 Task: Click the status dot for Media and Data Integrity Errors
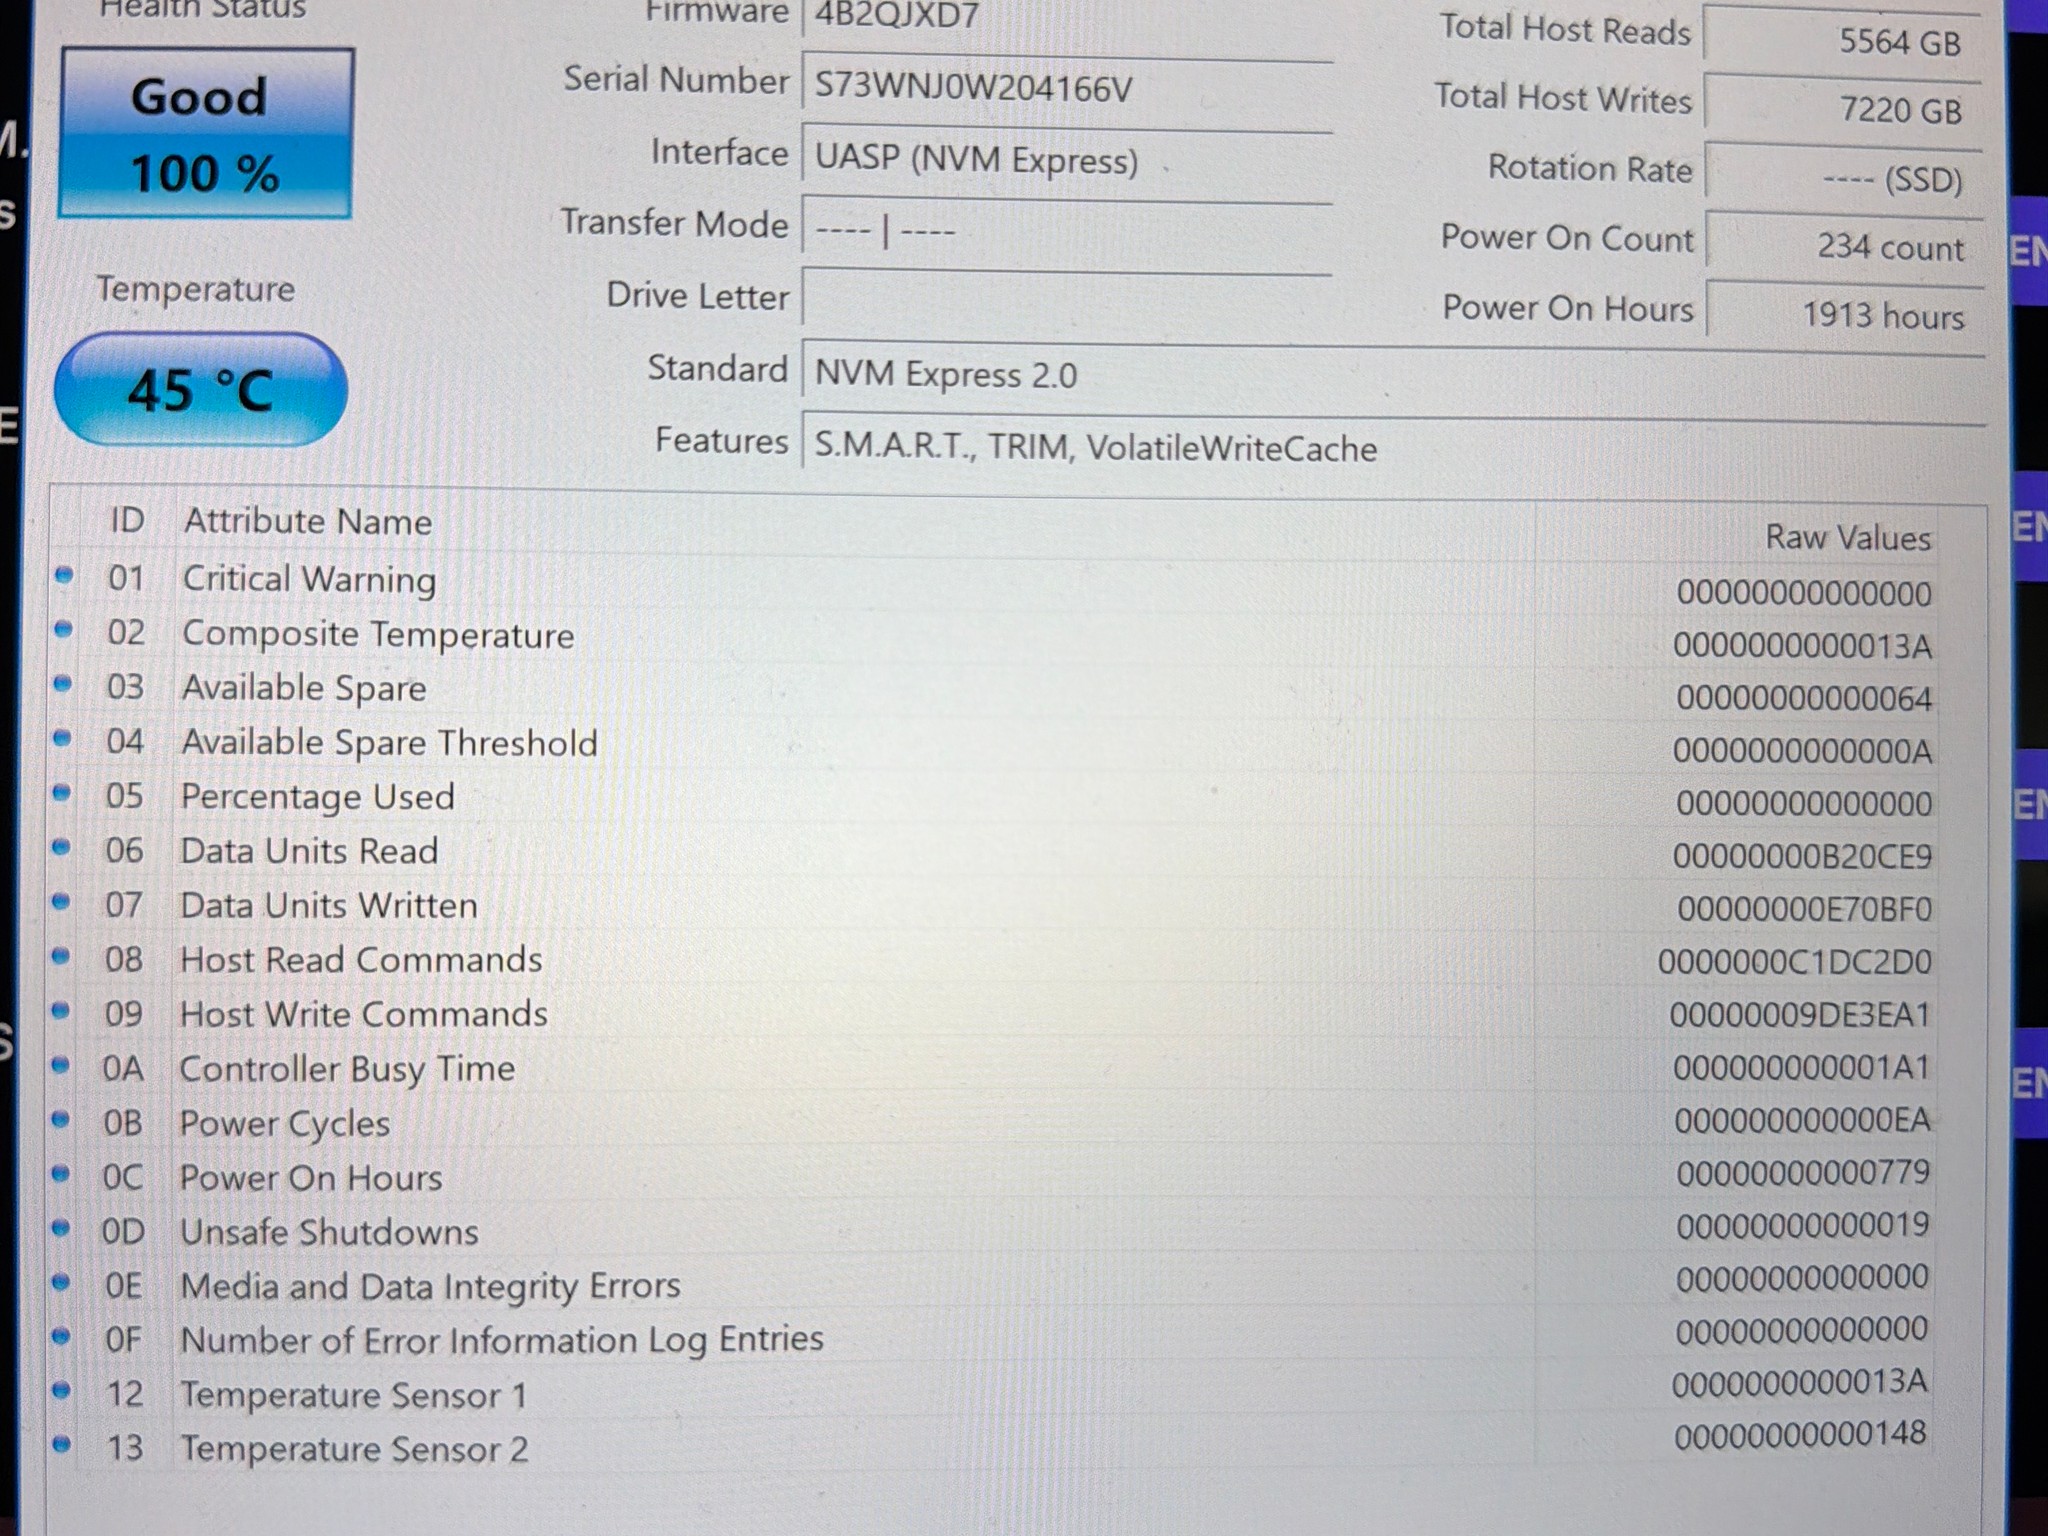coord(61,1281)
